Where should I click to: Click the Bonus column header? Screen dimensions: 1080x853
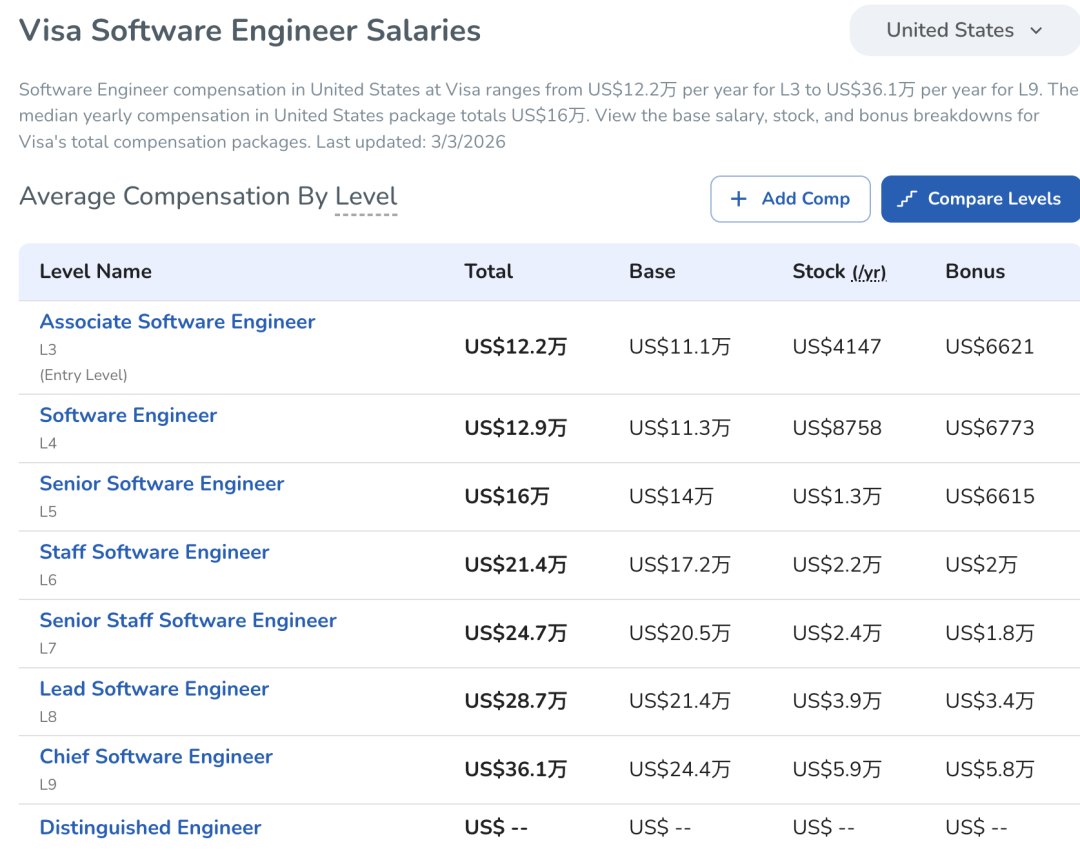click(x=975, y=272)
